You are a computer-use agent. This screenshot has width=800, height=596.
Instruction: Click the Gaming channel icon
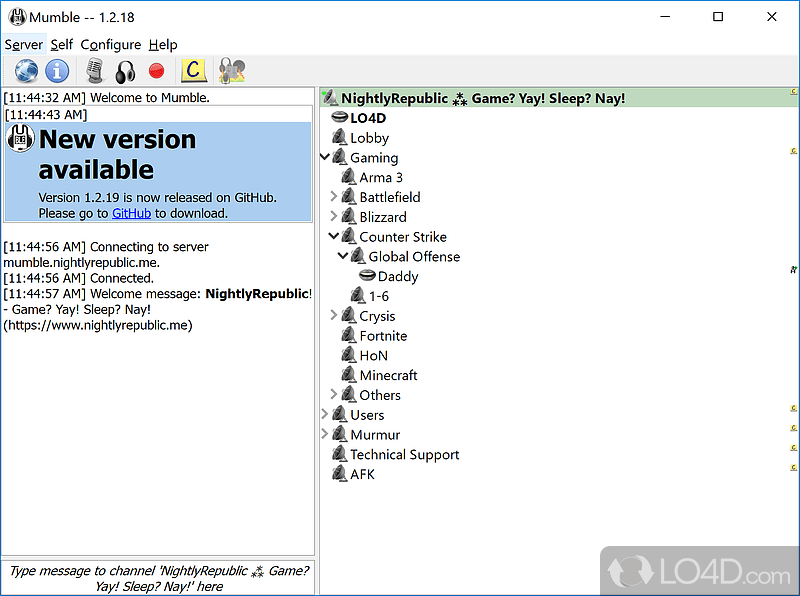click(340, 157)
